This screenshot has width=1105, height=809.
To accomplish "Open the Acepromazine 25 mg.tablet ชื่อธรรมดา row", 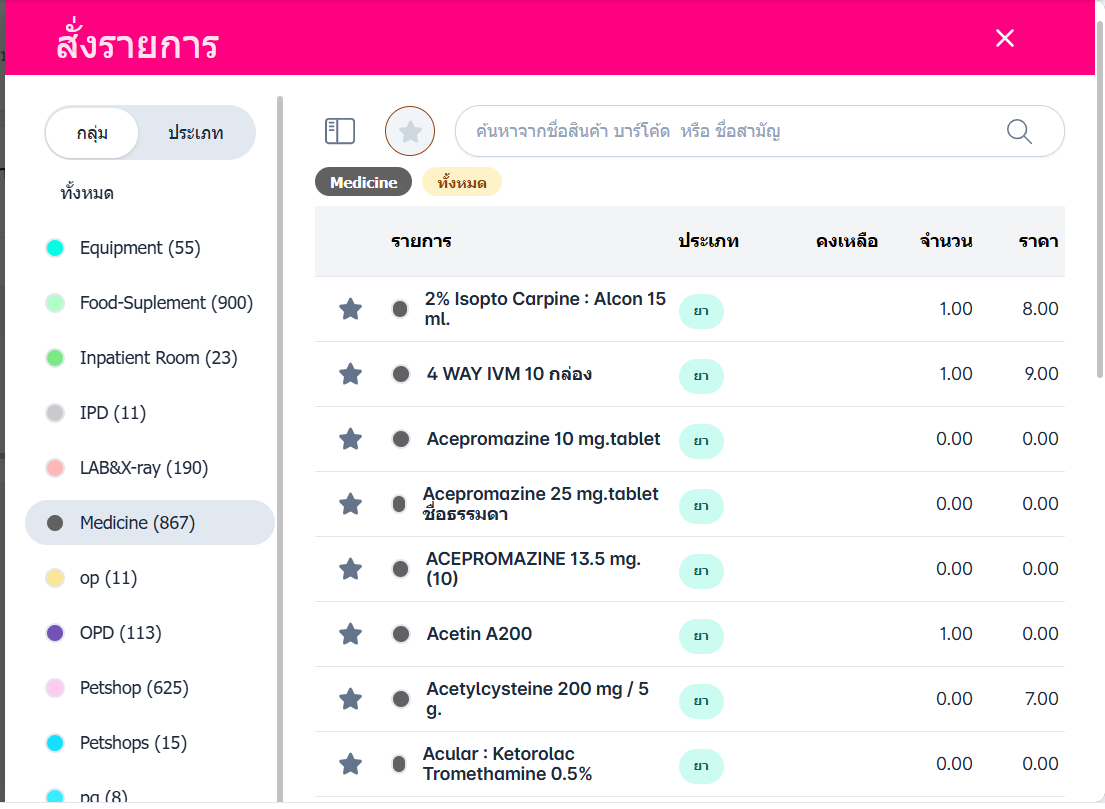I will tap(689, 504).
